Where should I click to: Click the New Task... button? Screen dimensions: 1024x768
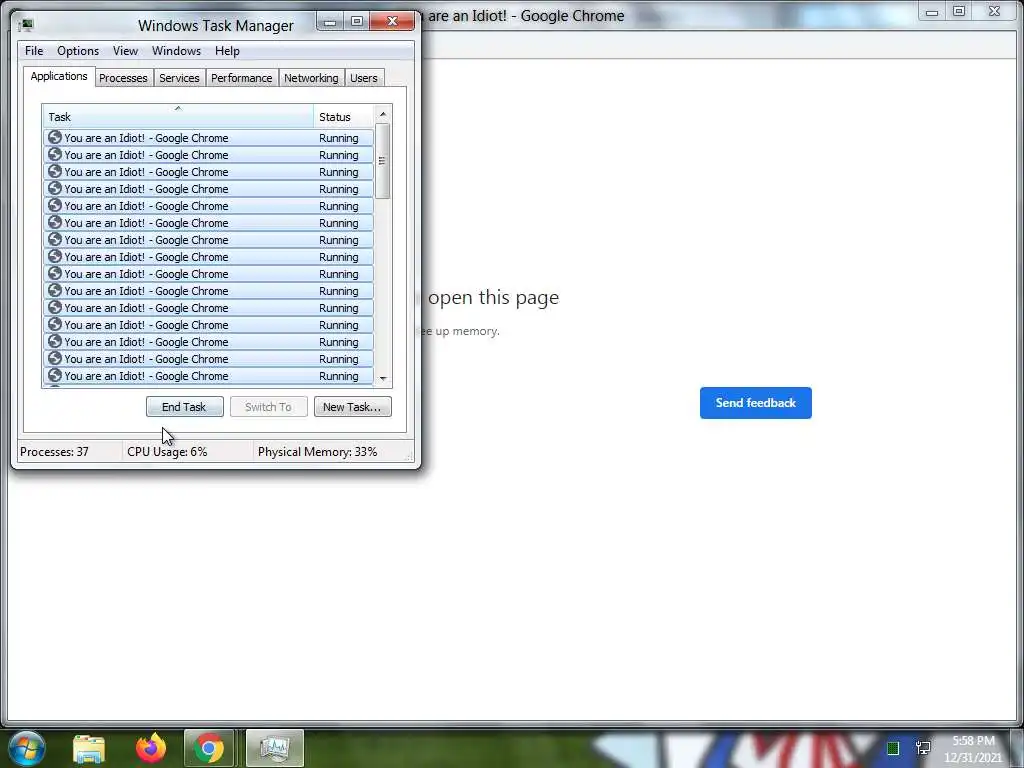tap(353, 407)
